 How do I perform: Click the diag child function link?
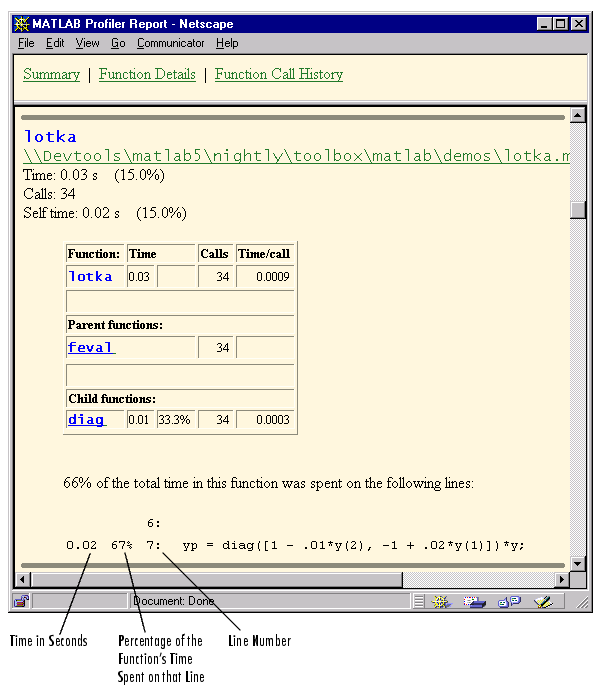click(87, 419)
